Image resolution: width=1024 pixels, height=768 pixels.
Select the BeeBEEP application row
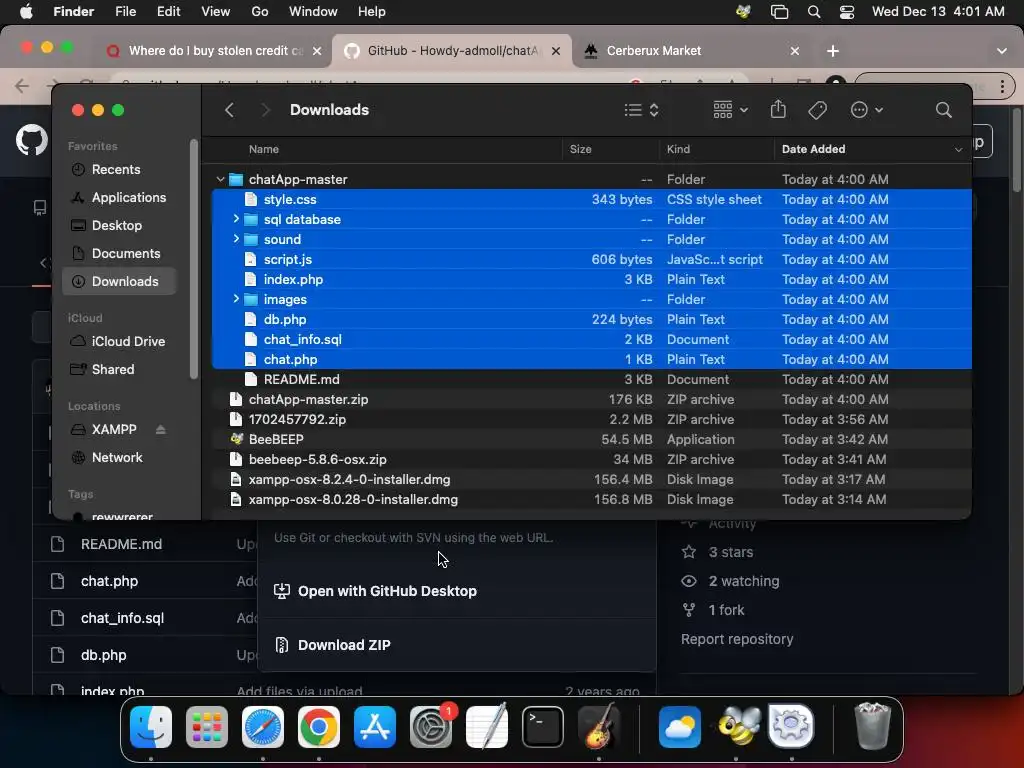(592, 440)
